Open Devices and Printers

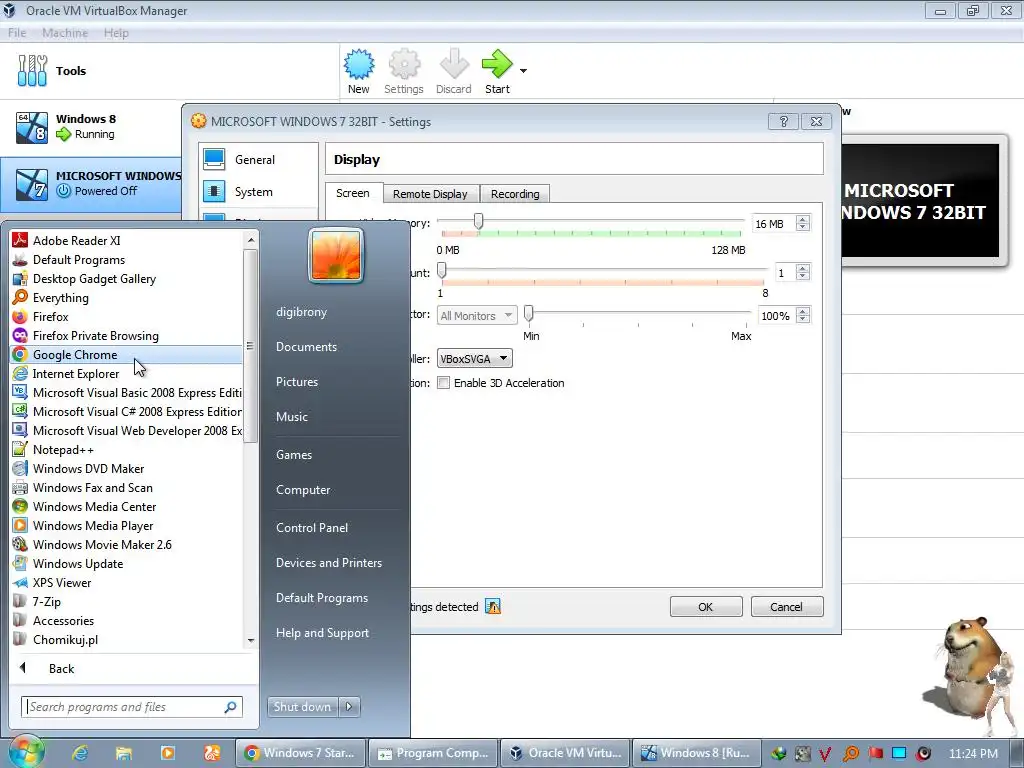tap(328, 563)
